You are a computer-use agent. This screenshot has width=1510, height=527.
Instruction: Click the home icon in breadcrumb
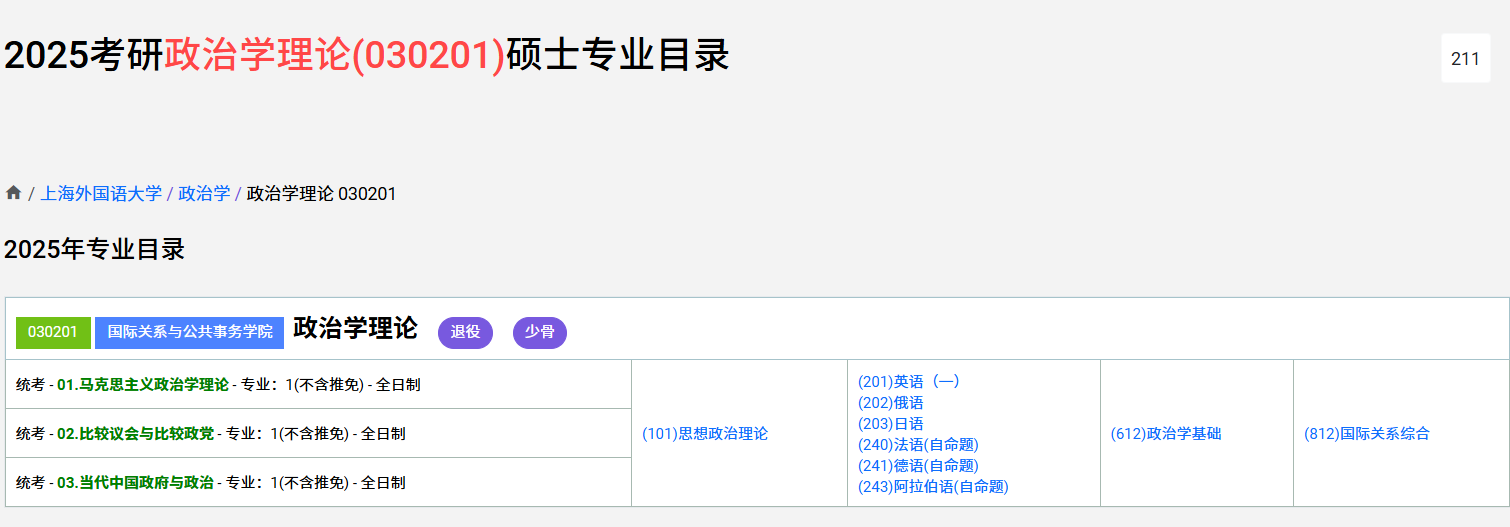(13, 193)
